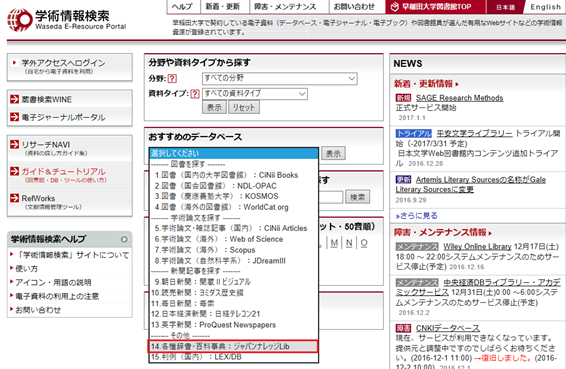This screenshot has height=369, width=566.
Task: Click the 表示 button under 資料タイプ
Action: [214, 107]
